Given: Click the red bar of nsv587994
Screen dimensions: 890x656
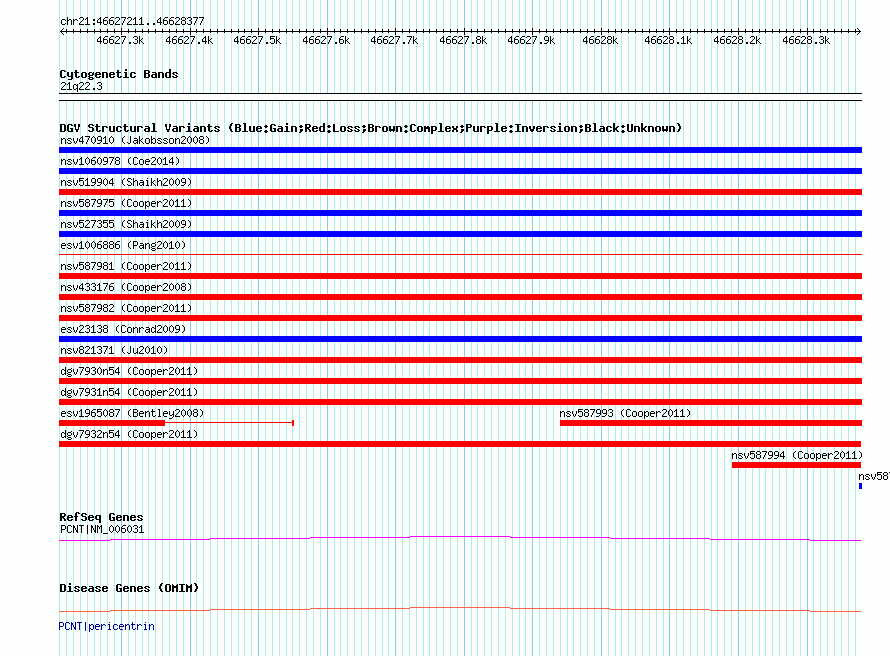Looking at the screenshot, I should tap(796, 465).
